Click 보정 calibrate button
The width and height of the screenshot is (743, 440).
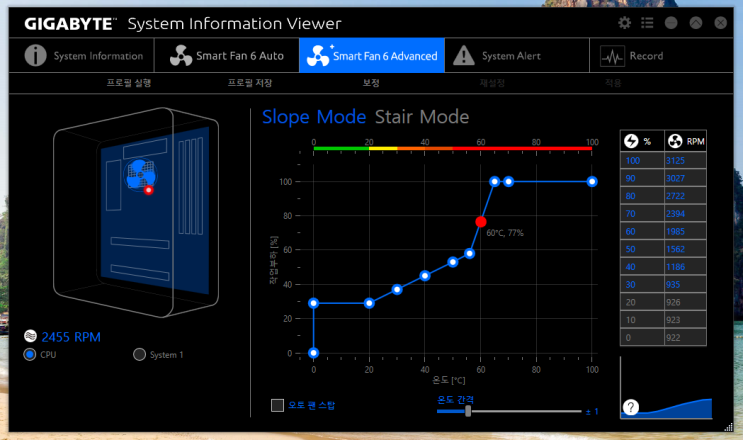pos(371,83)
